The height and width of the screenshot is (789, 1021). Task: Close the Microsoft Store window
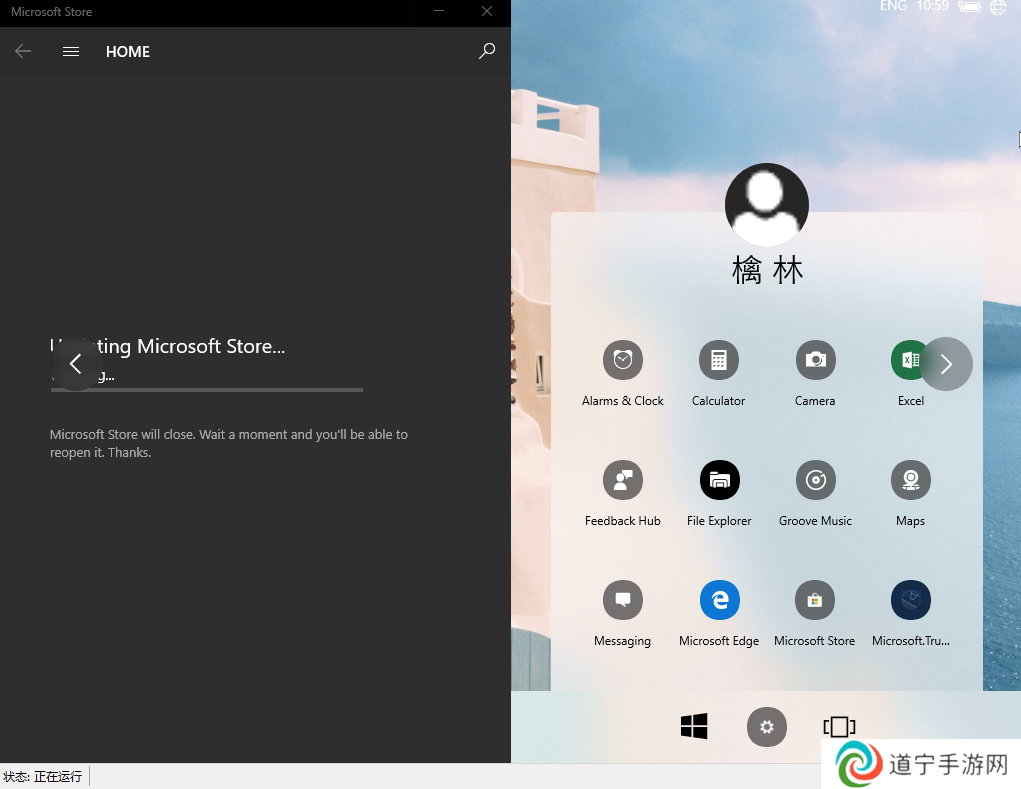[487, 11]
